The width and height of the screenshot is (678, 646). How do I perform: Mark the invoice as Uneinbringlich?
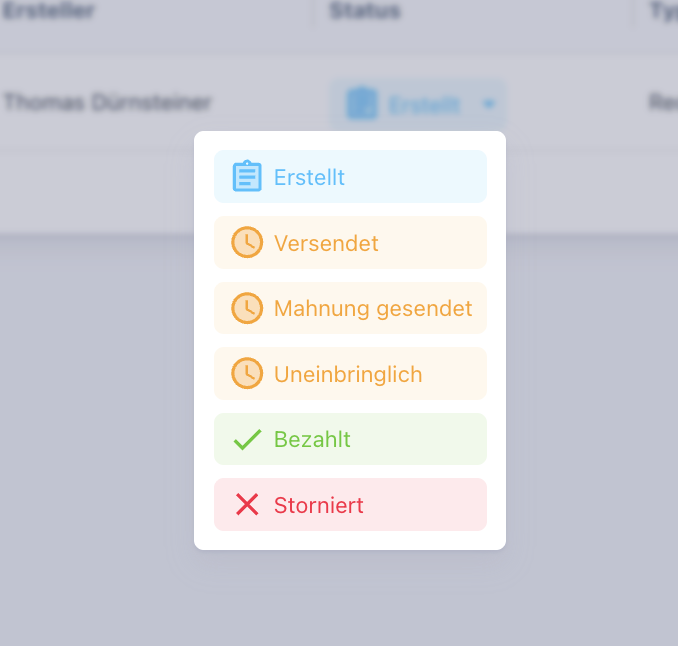click(350, 374)
